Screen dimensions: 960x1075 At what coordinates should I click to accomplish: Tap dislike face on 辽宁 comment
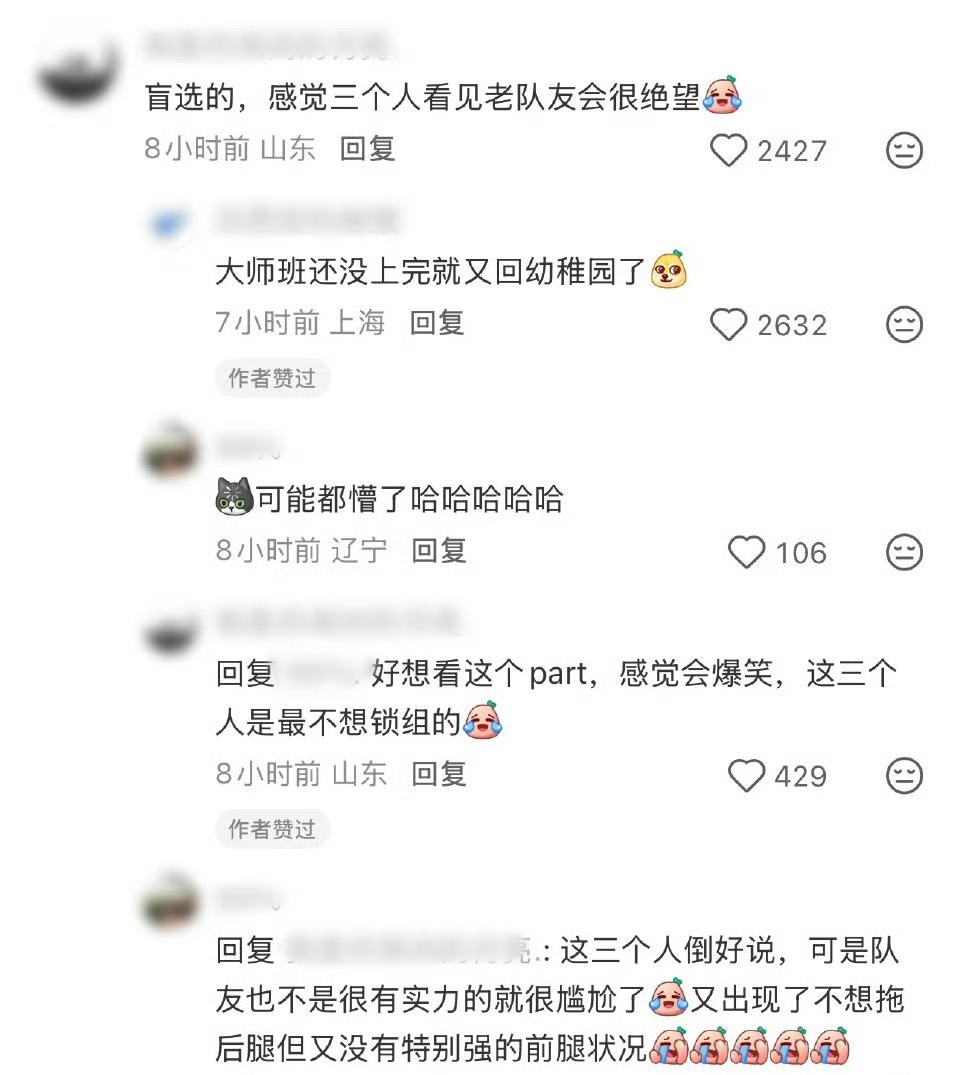[x=904, y=552]
